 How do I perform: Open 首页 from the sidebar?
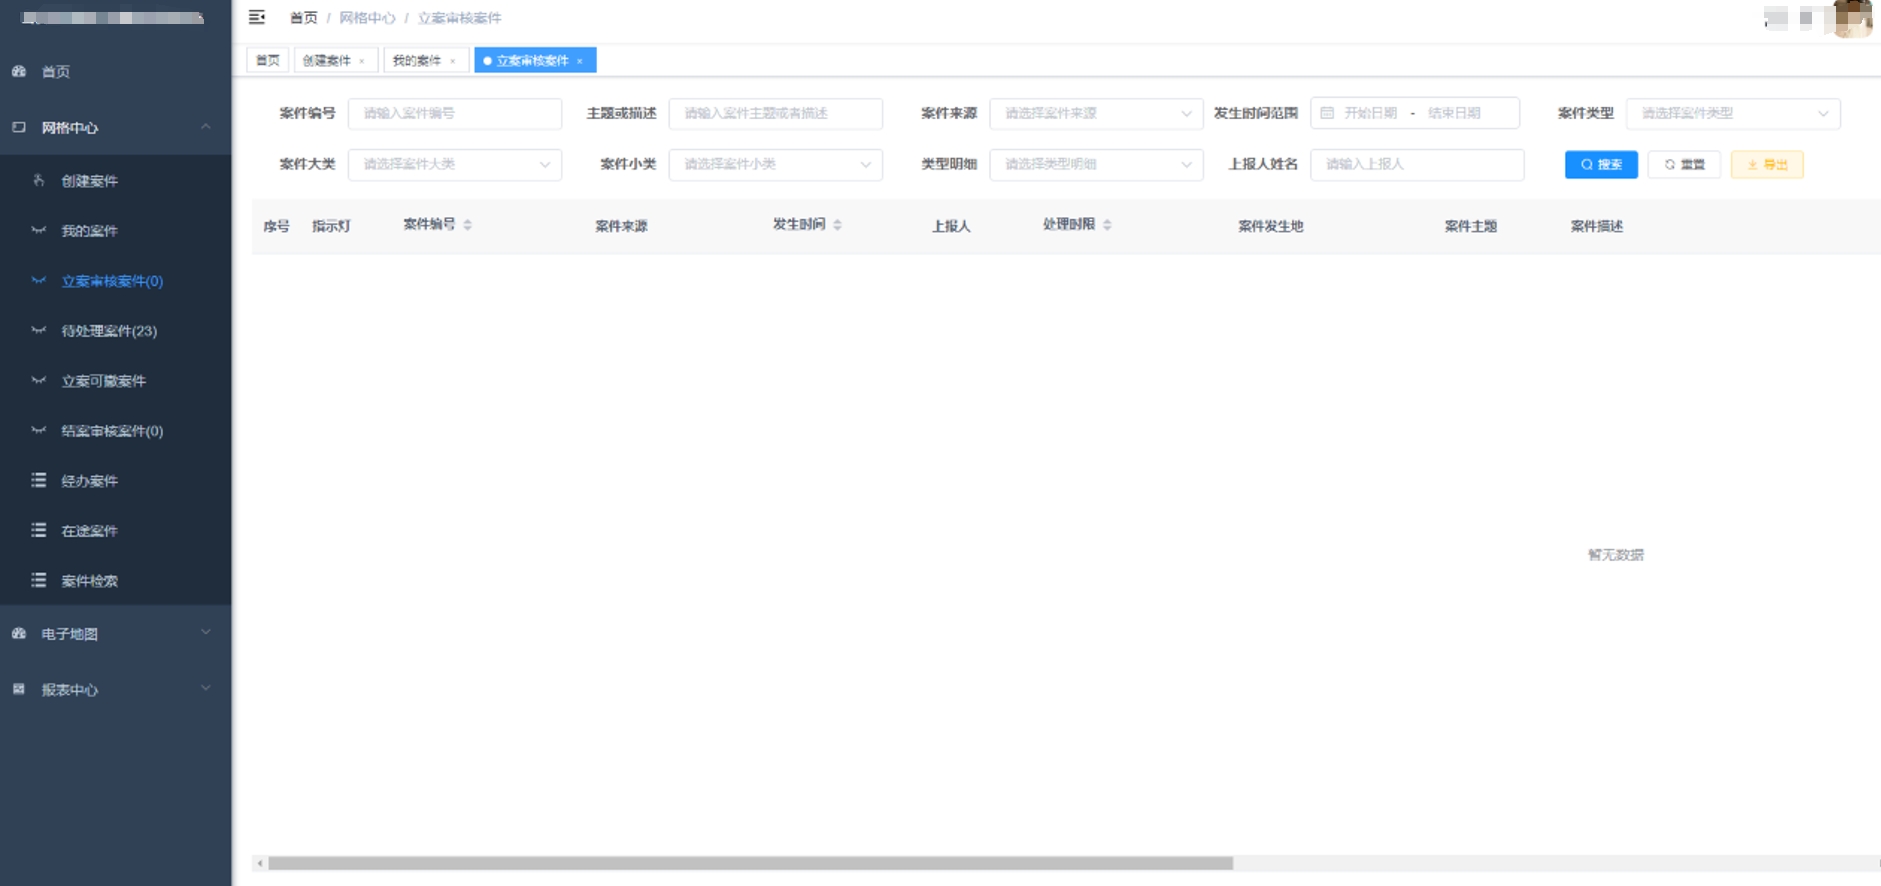point(56,72)
